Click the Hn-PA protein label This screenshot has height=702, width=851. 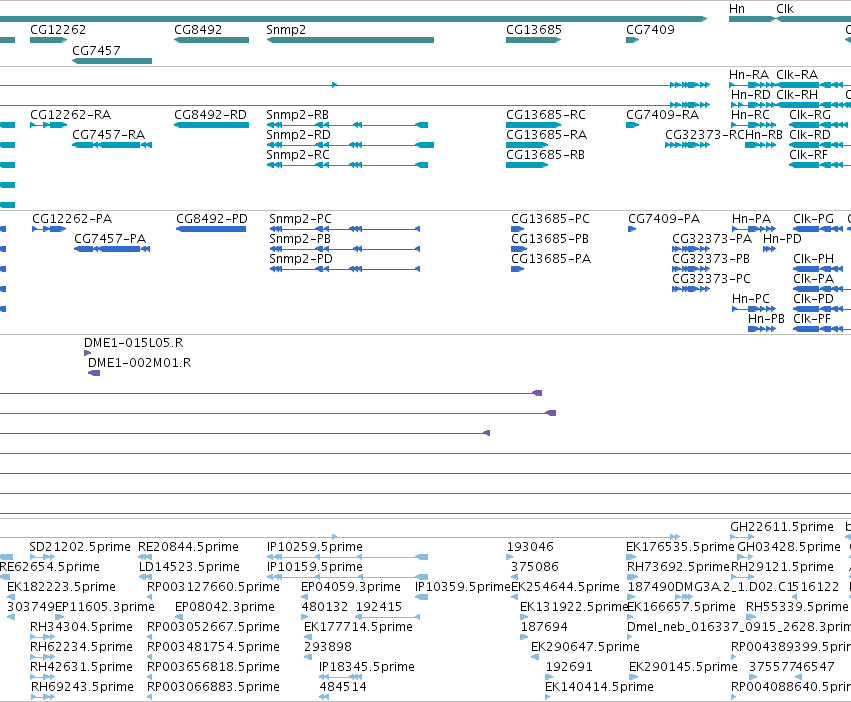[751, 219]
